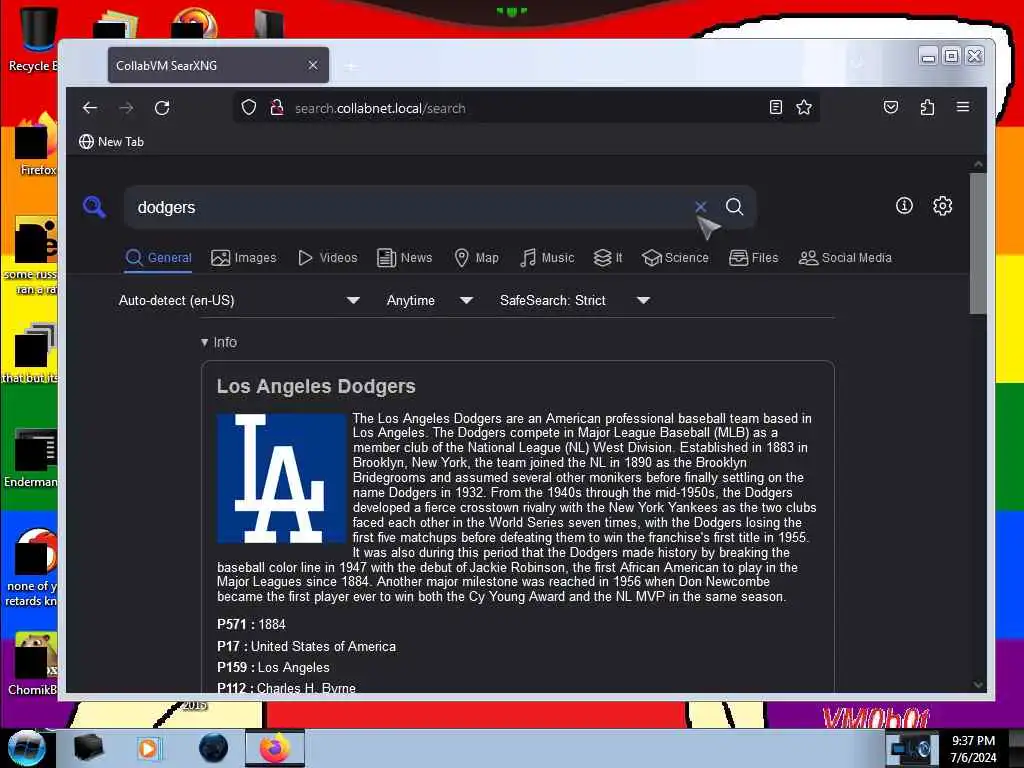Viewport: 1024px width, 768px height.
Task: Open the Anytime time range dropdown
Action: [429, 300]
